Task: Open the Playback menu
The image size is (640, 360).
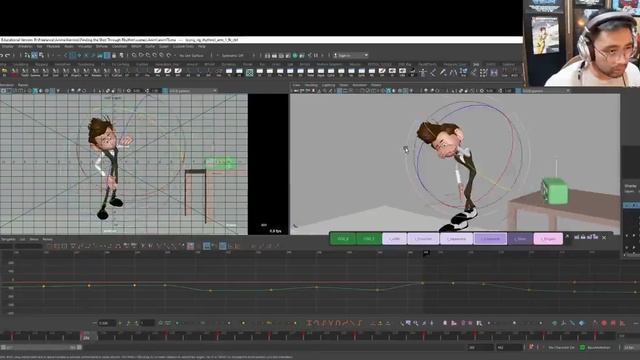Action: pyautogui.click(x=53, y=47)
